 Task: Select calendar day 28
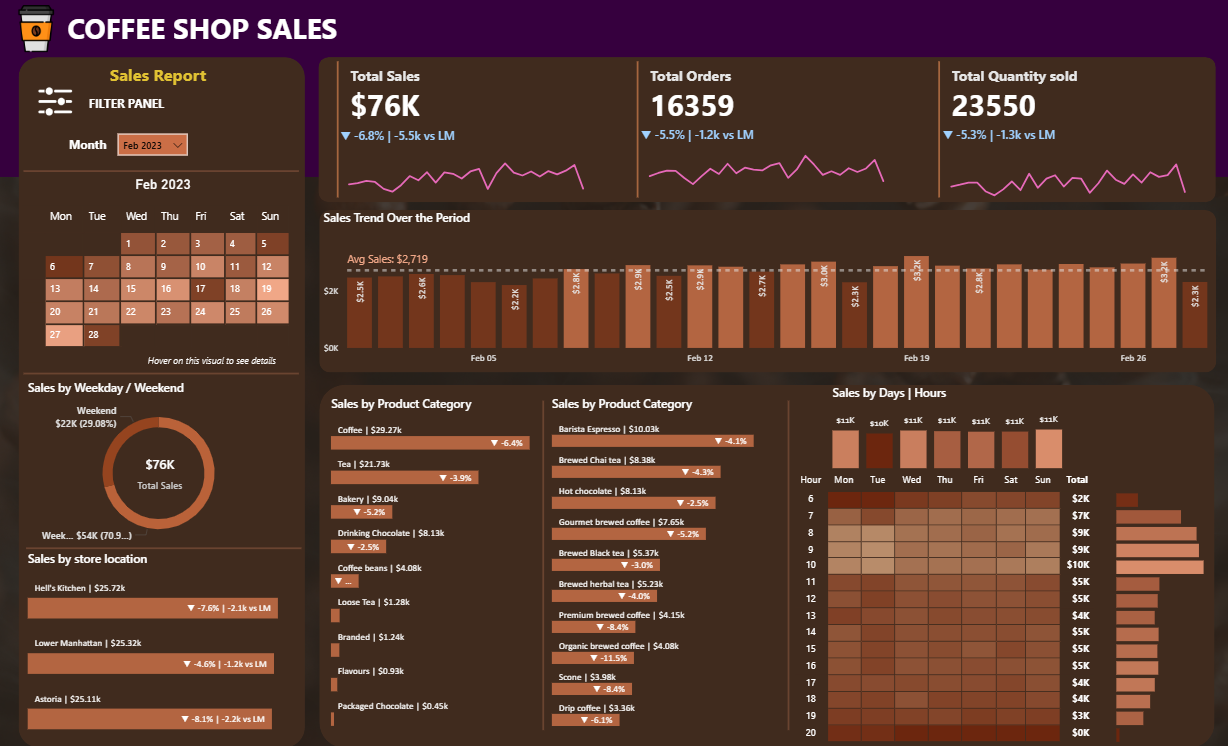[x=101, y=335]
